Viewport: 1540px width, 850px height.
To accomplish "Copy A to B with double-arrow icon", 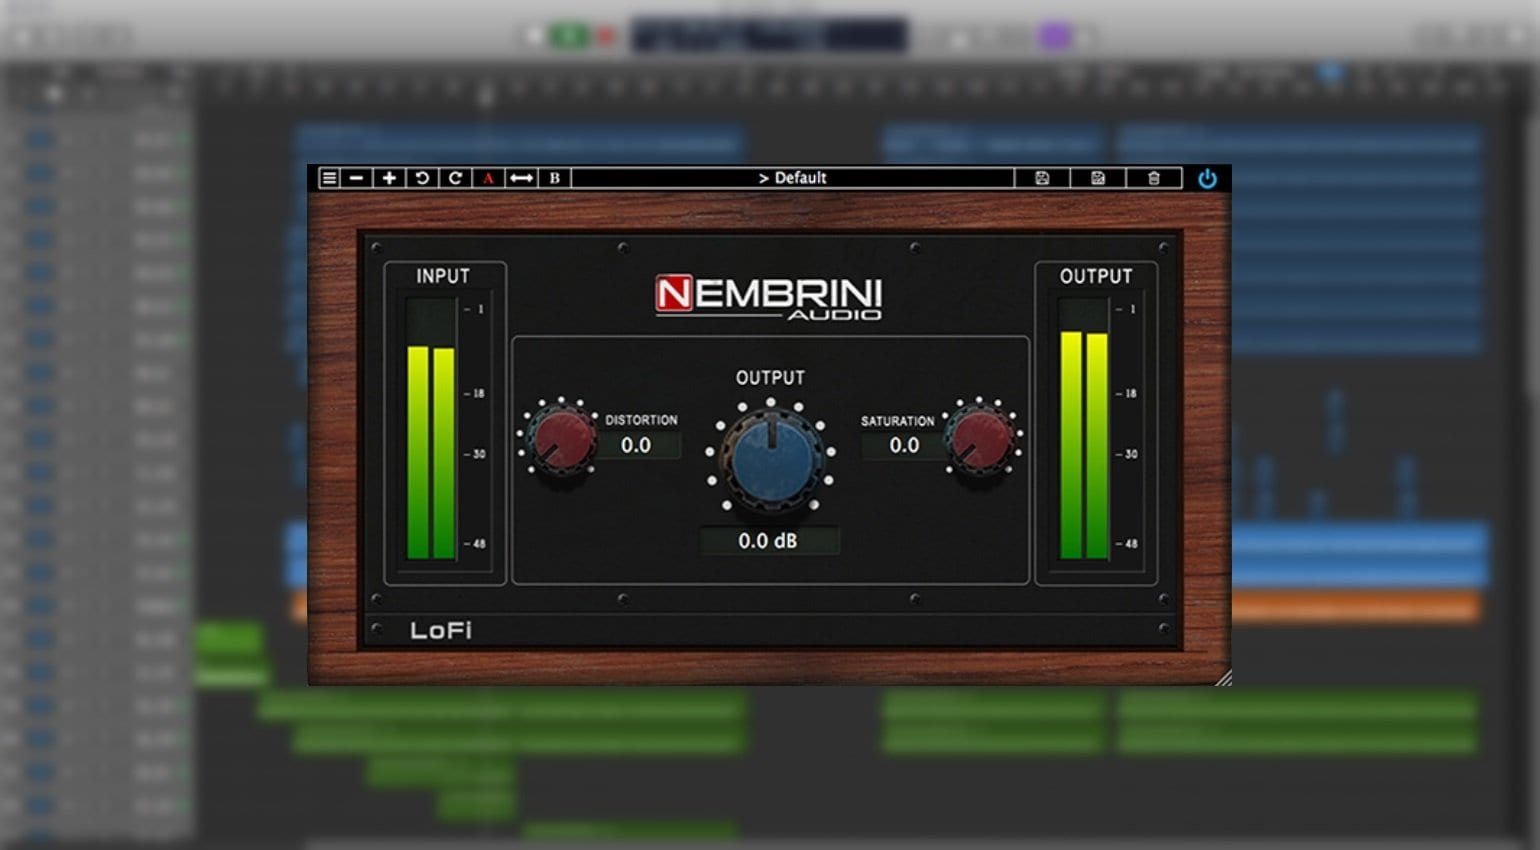I will tap(521, 178).
